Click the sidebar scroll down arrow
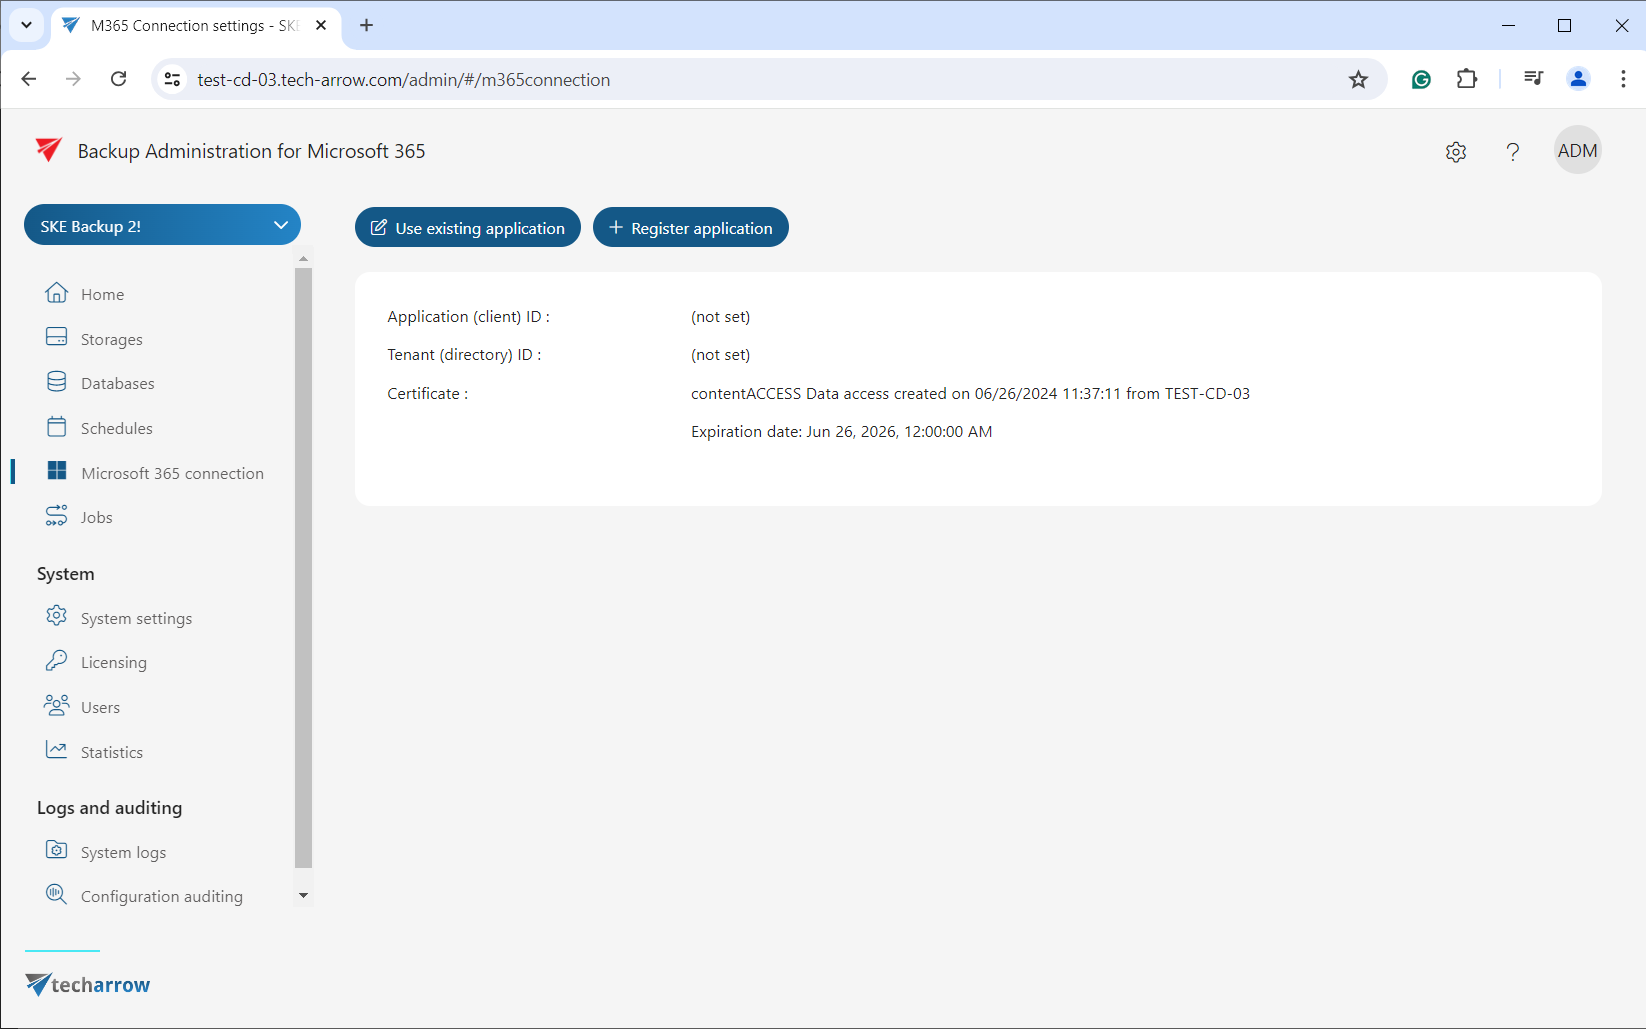1646x1031 pixels. 303,896
